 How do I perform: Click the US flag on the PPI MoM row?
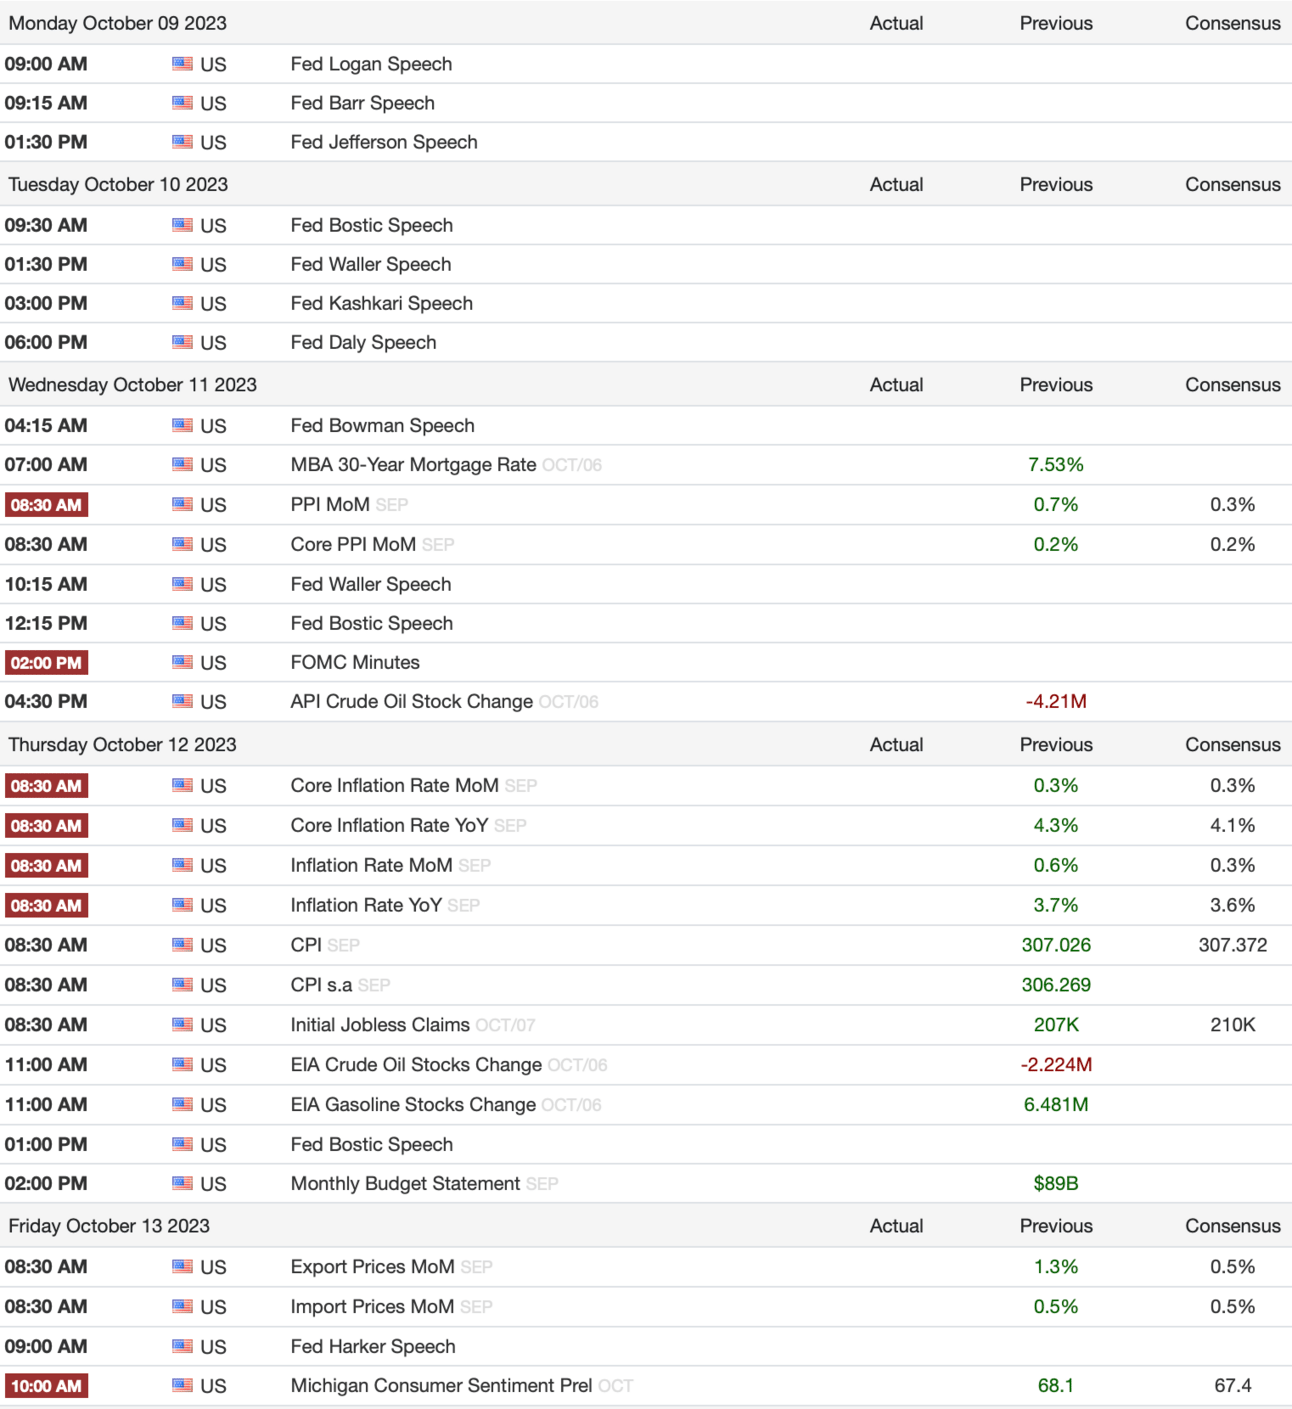[x=182, y=504]
